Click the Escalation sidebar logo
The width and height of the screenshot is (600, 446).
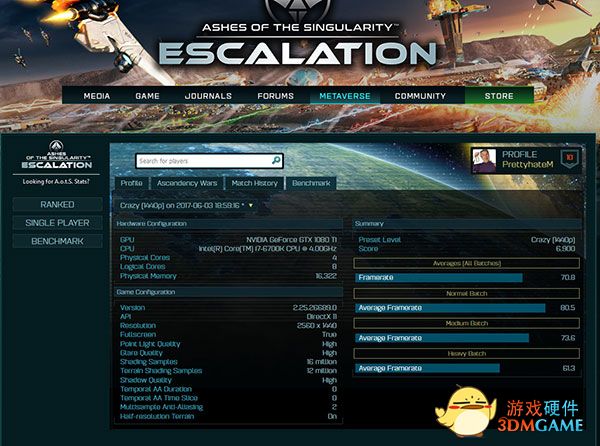pos(57,155)
